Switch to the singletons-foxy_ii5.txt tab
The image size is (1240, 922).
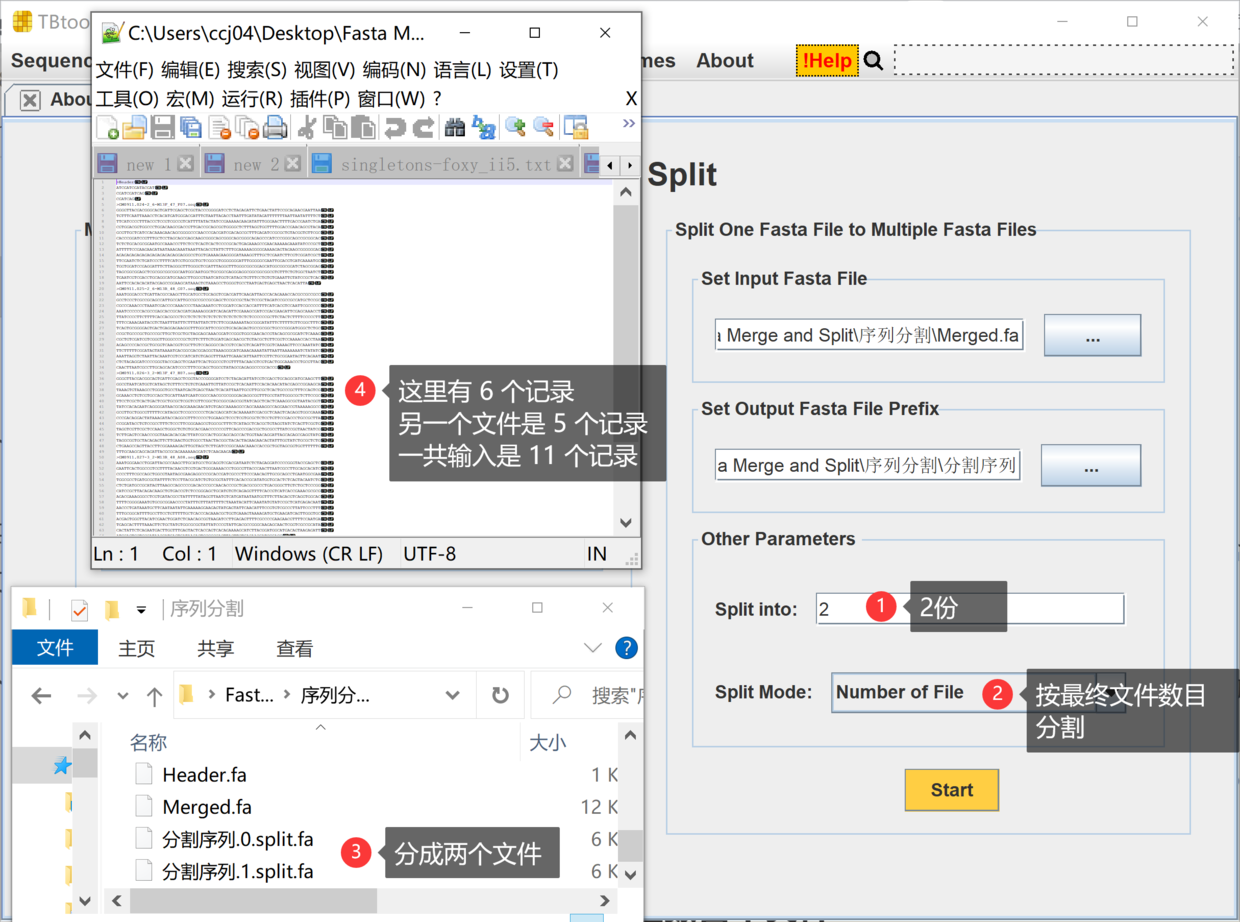coord(445,164)
